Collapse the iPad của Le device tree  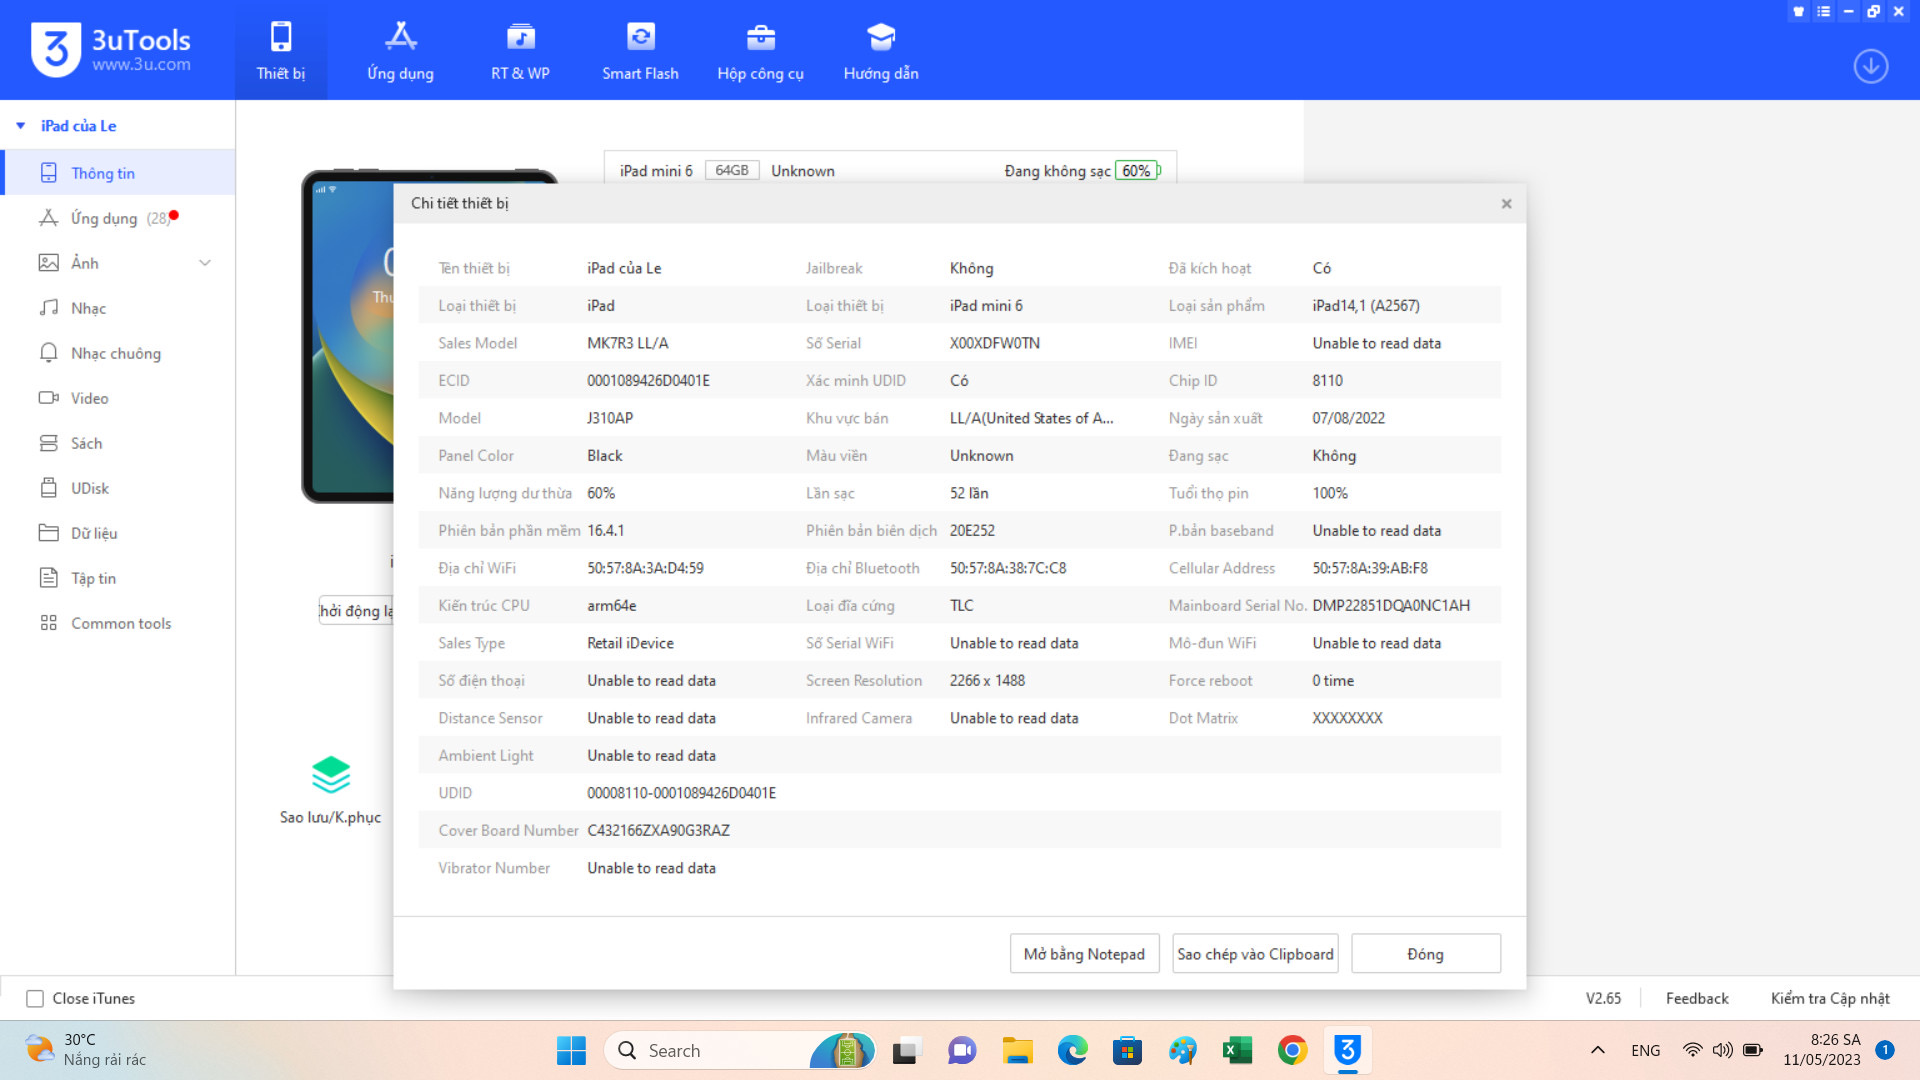[21, 126]
